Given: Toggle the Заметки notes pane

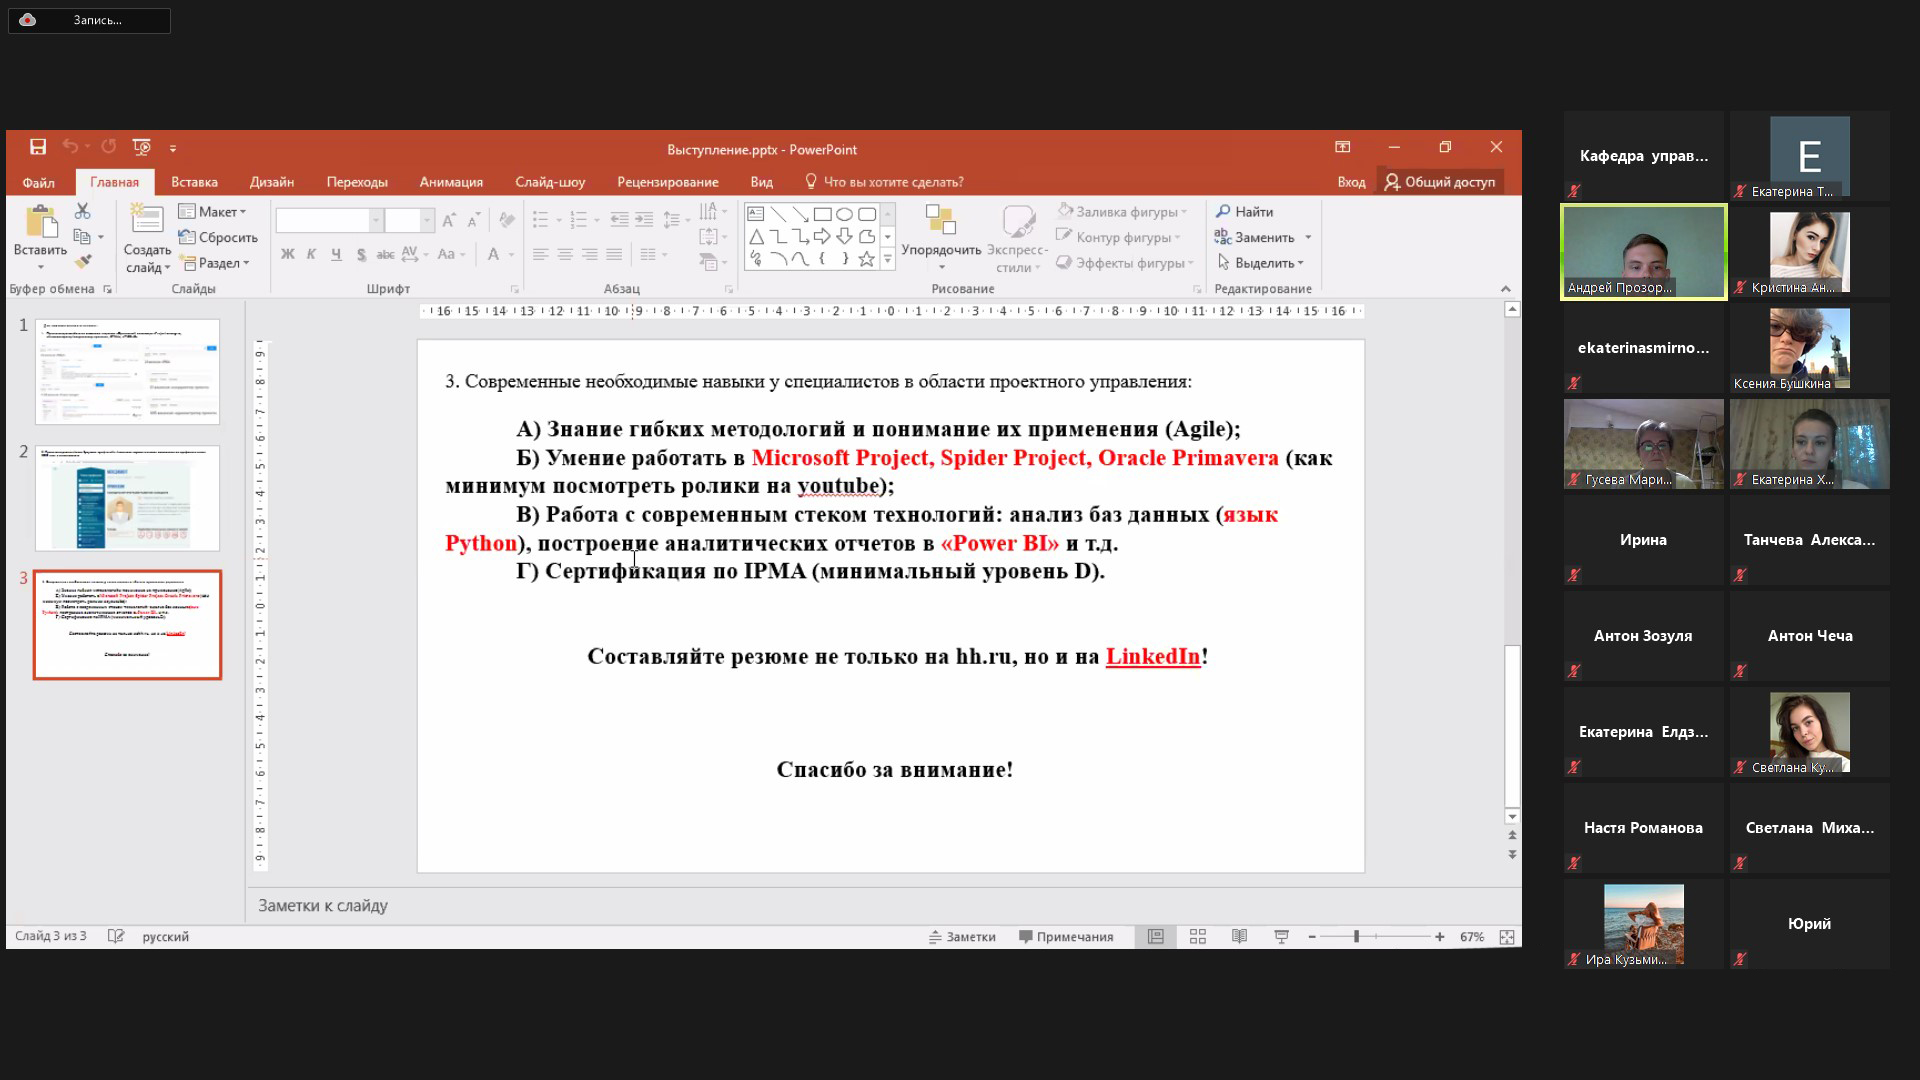Looking at the screenshot, I should point(962,937).
